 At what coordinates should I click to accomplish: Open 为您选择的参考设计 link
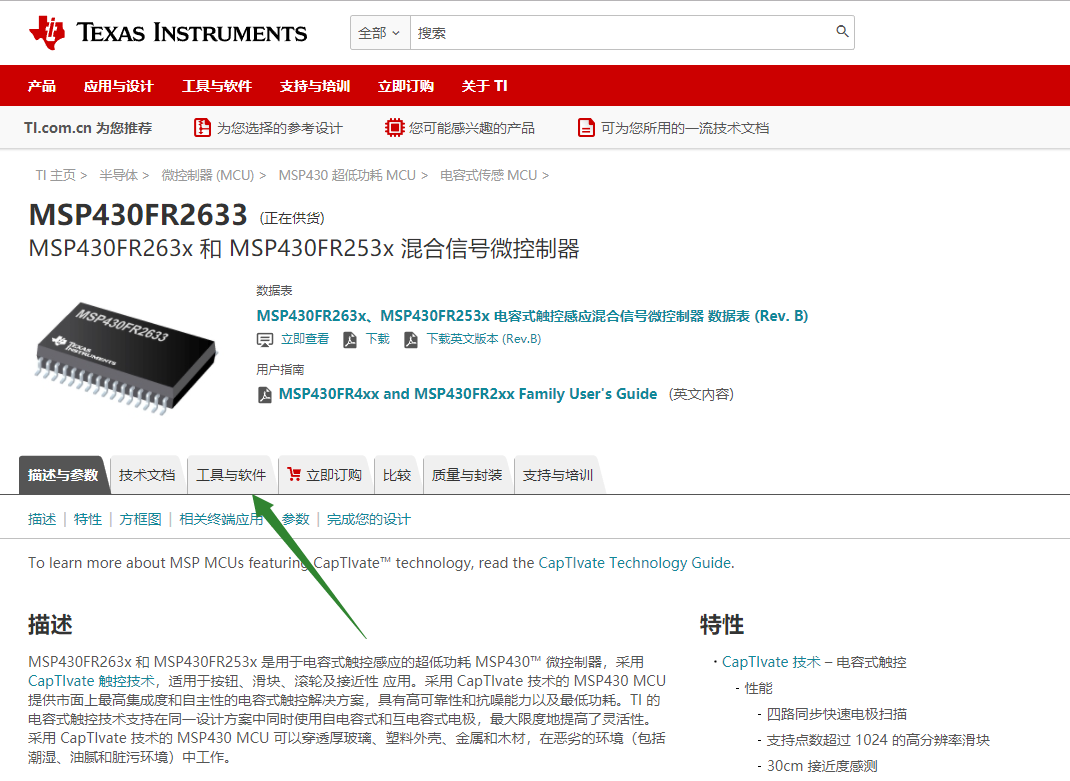(x=280, y=128)
